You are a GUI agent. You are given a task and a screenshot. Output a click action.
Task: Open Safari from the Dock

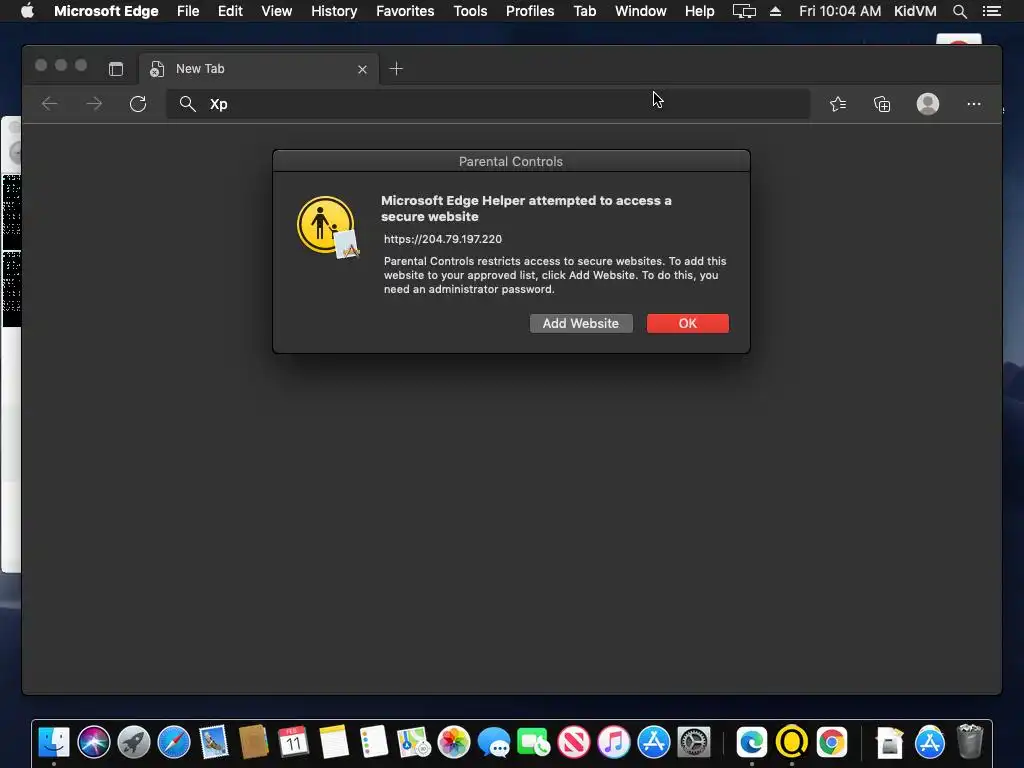(174, 742)
